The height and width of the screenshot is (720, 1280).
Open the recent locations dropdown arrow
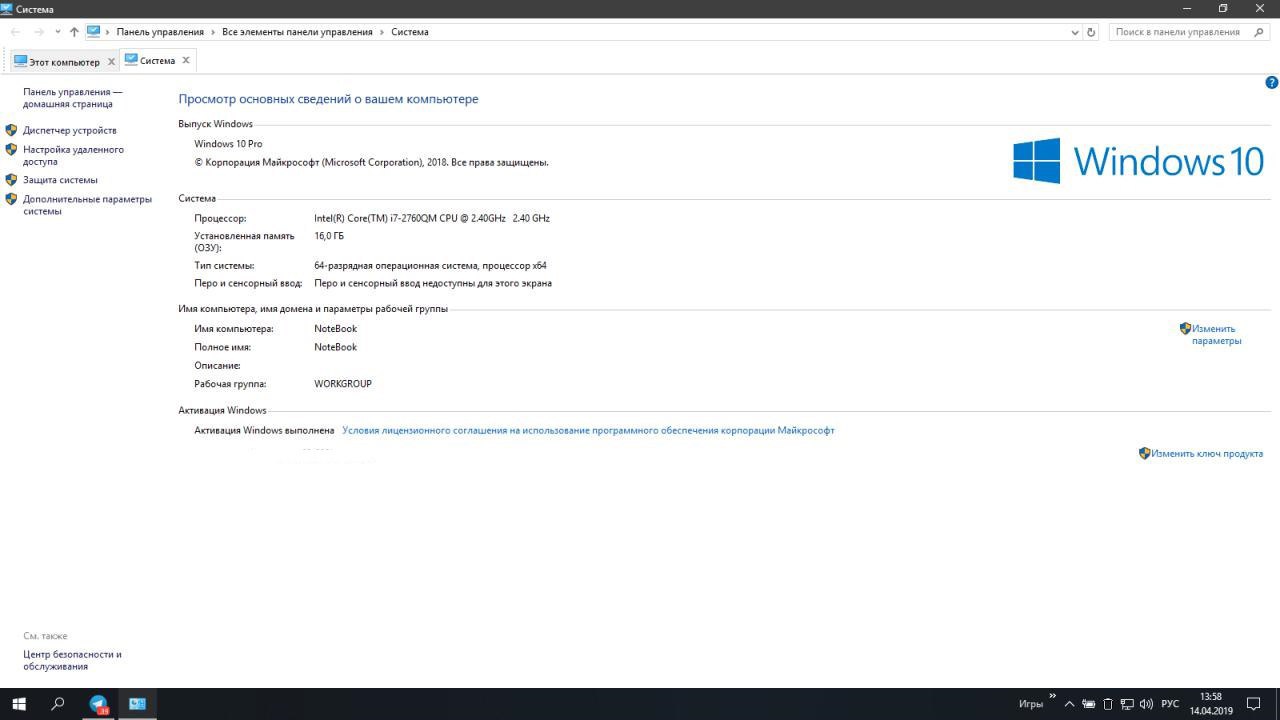pyautogui.click(x=58, y=32)
